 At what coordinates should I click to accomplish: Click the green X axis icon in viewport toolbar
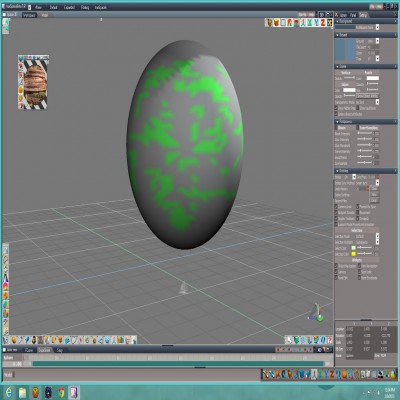310,23
